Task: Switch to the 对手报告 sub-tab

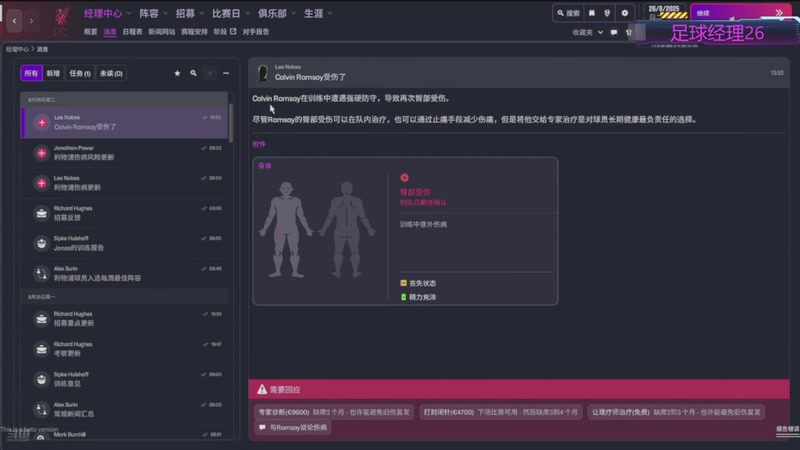Action: (256, 32)
